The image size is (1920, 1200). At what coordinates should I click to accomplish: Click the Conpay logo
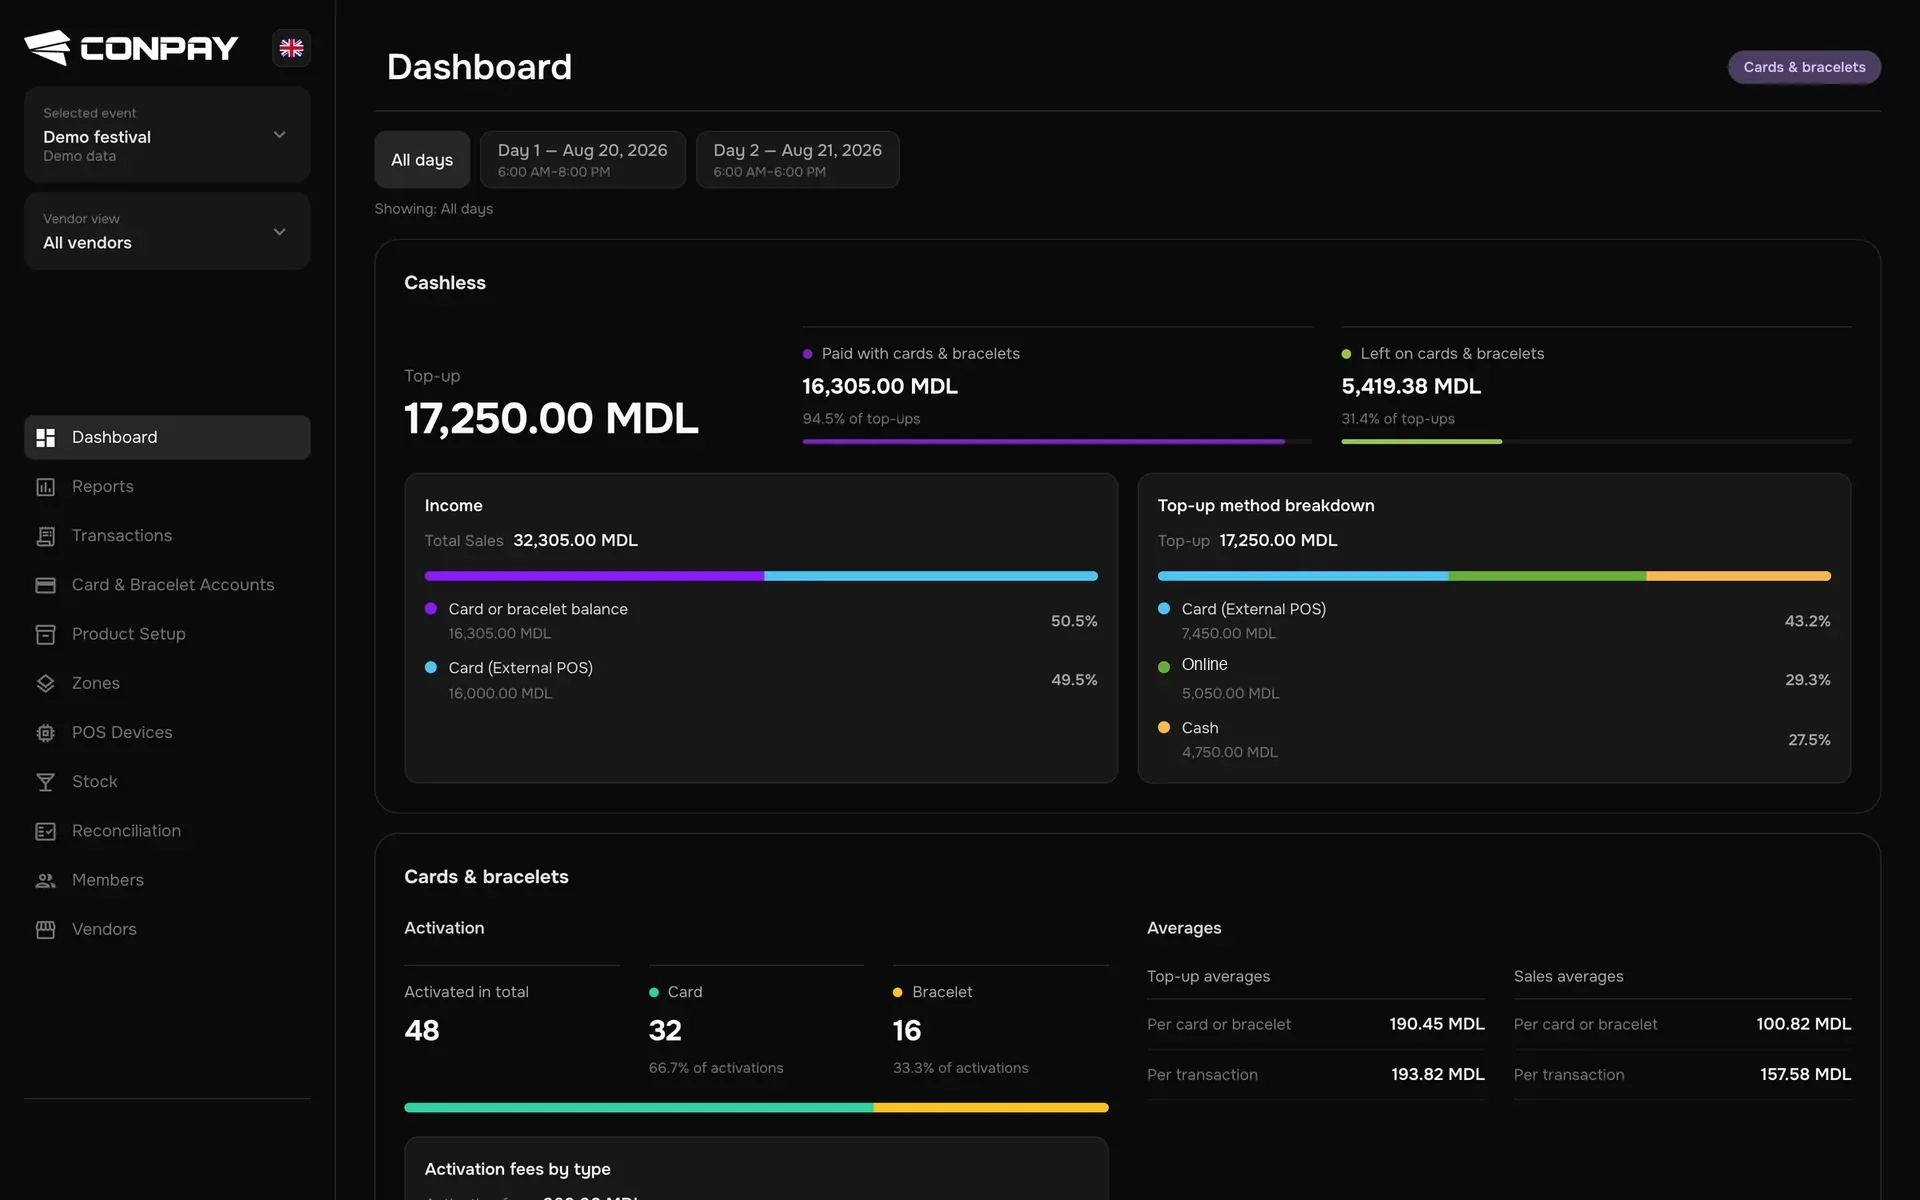pyautogui.click(x=131, y=47)
